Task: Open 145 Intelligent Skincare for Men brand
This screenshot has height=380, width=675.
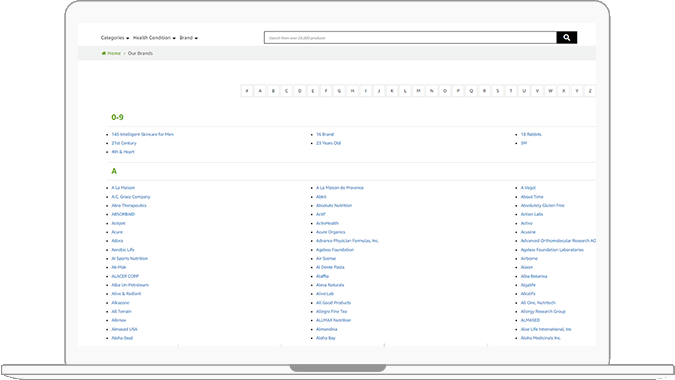Action: pos(142,134)
